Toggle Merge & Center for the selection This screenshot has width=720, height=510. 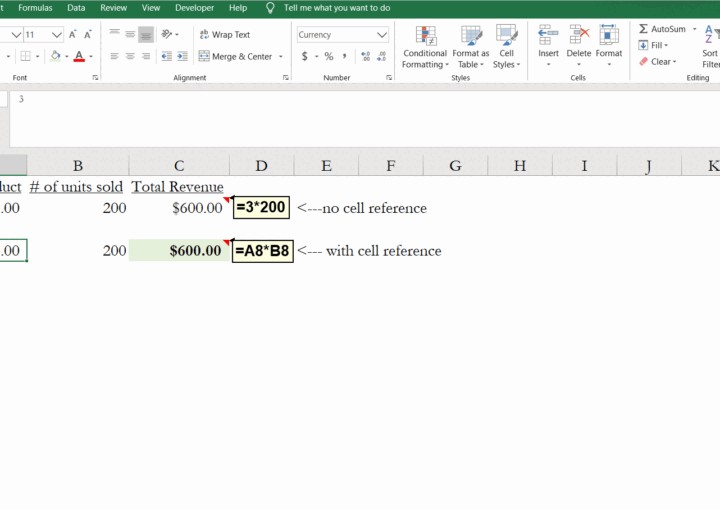[235, 57]
